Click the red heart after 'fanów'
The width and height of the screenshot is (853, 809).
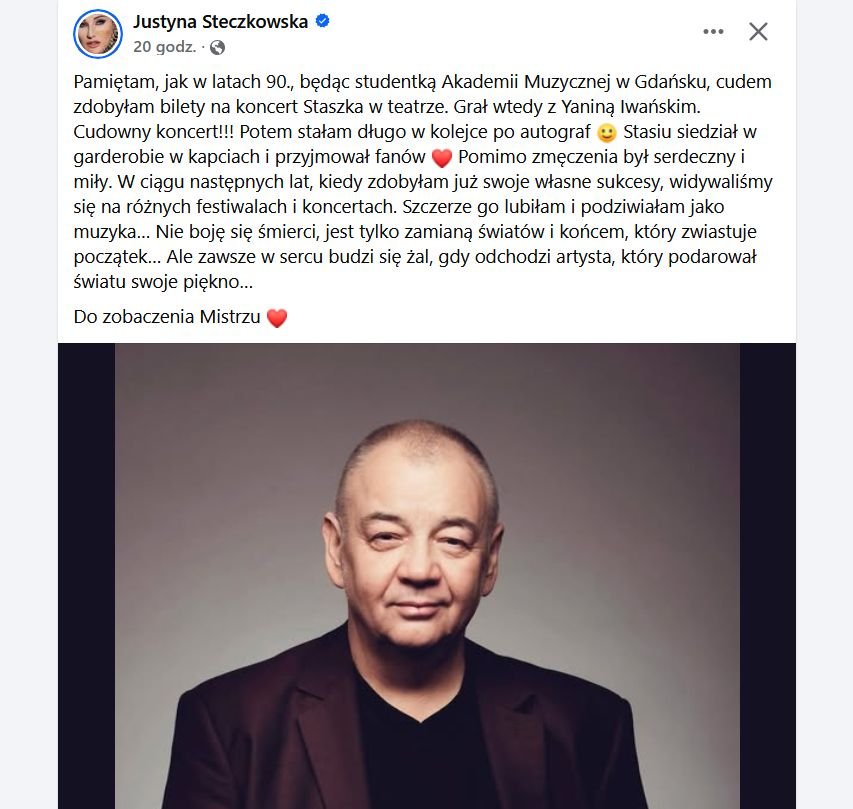pyautogui.click(x=441, y=158)
